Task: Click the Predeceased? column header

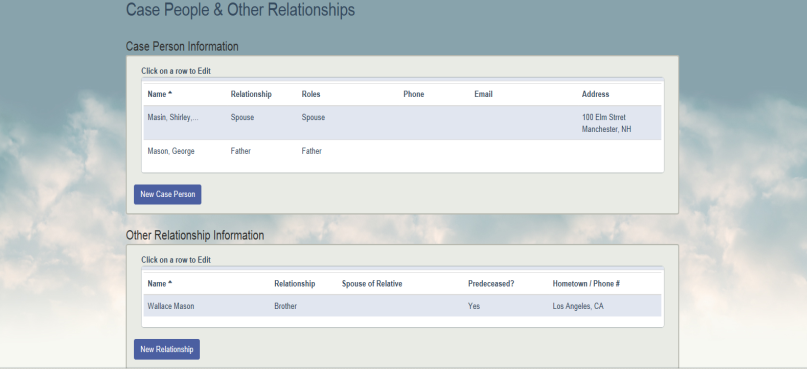Action: tap(491, 284)
